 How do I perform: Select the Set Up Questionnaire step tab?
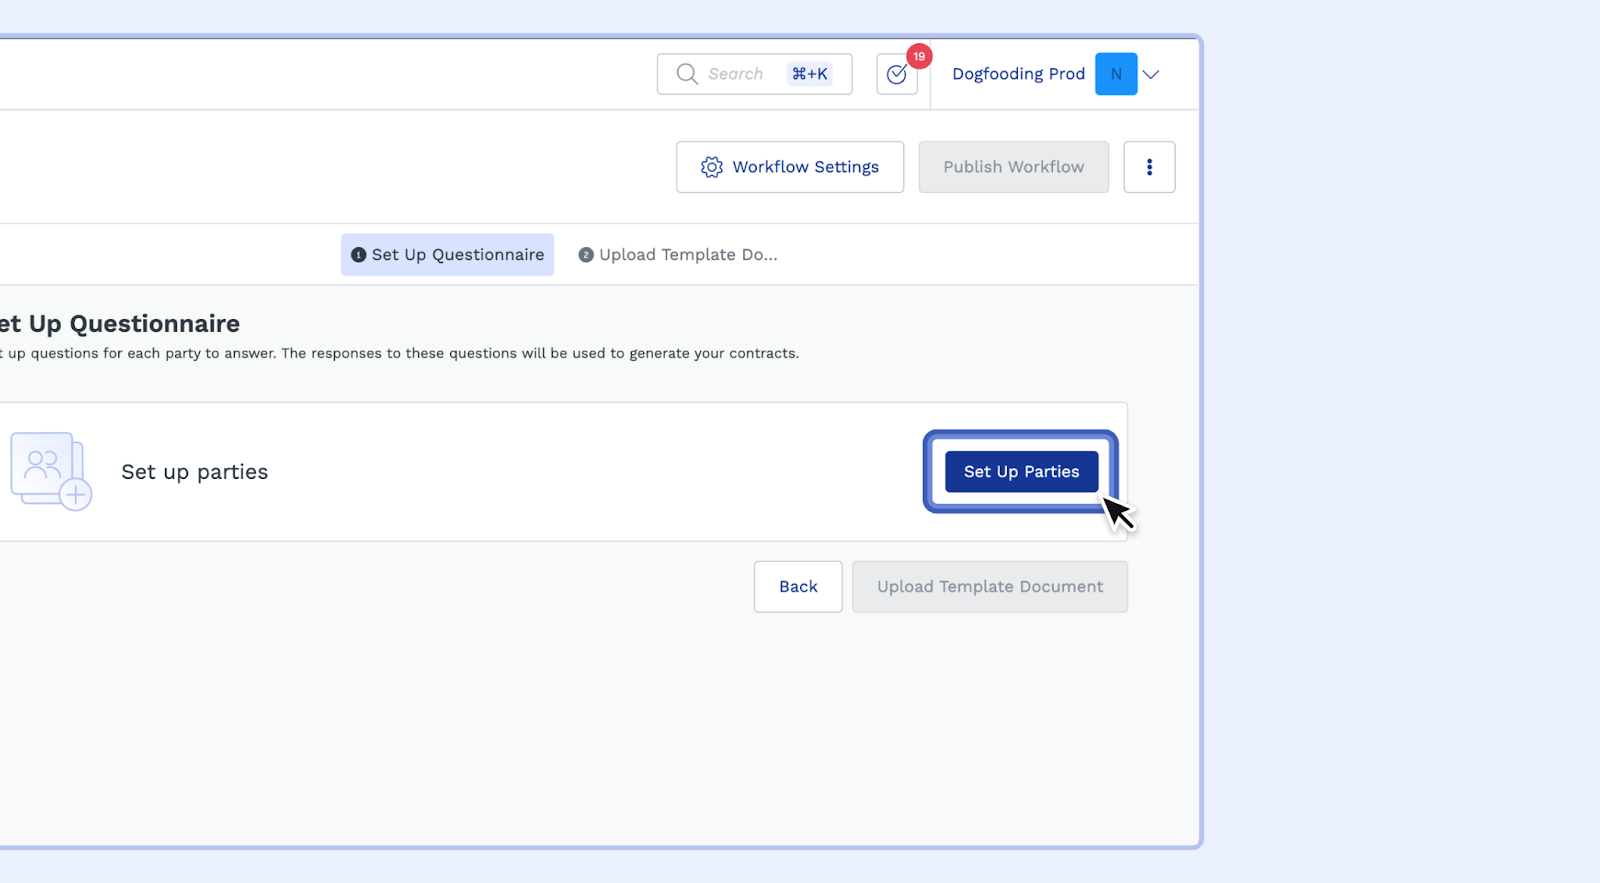[x=447, y=255]
